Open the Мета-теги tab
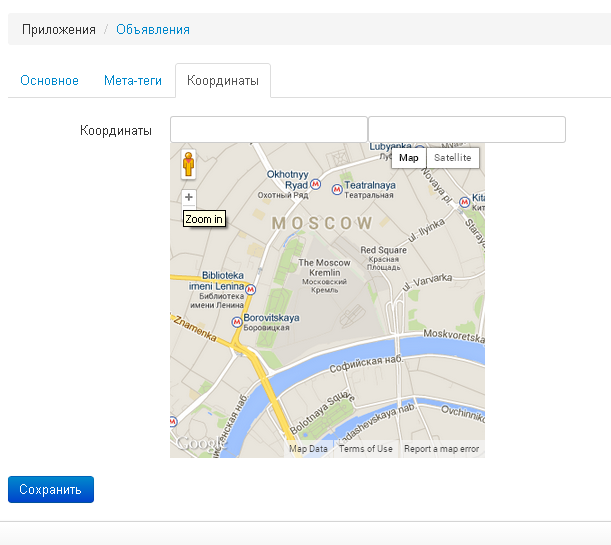The image size is (611, 545). [x=132, y=81]
